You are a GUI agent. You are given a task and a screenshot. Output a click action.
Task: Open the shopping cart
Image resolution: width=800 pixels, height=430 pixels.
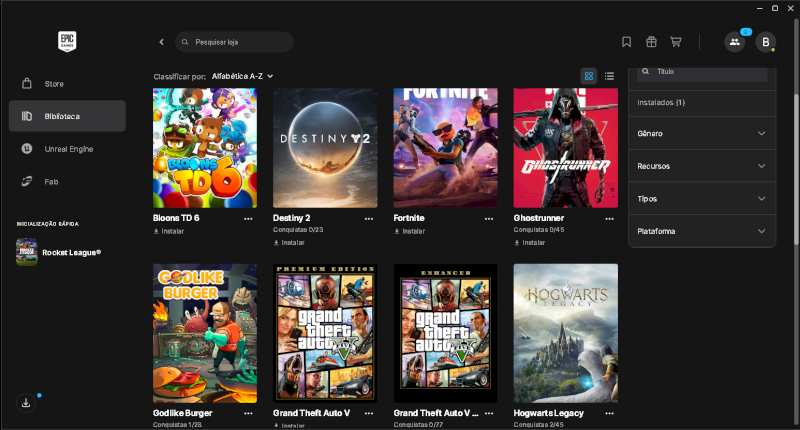tap(676, 42)
